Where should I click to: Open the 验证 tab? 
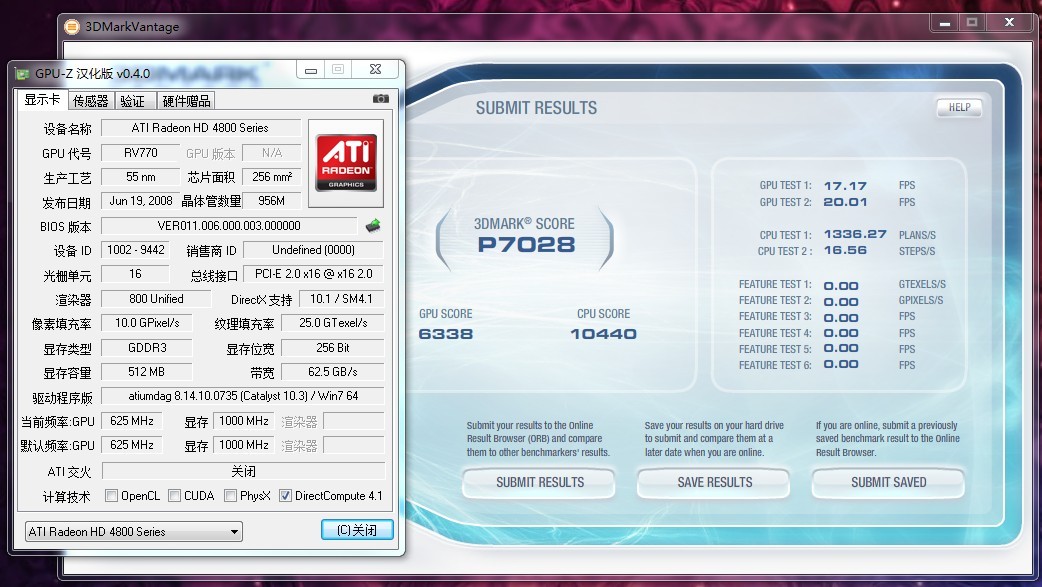pyautogui.click(x=132, y=100)
